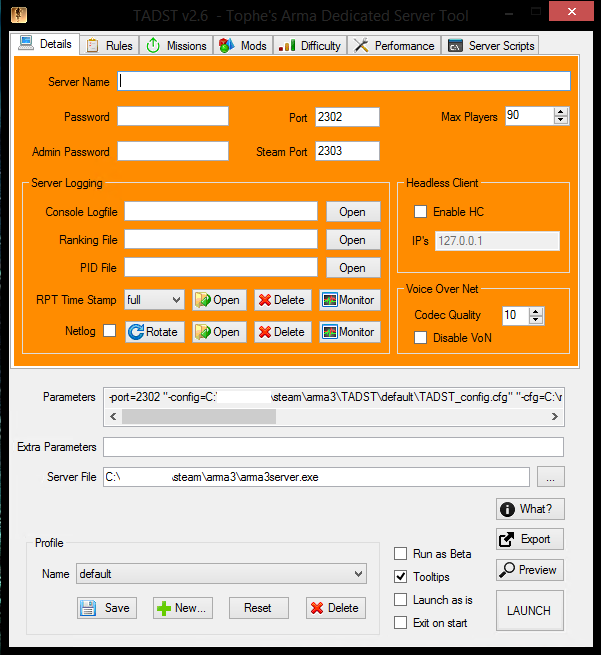Save the current profile
This screenshot has width=601, height=655.
[x=107, y=608]
